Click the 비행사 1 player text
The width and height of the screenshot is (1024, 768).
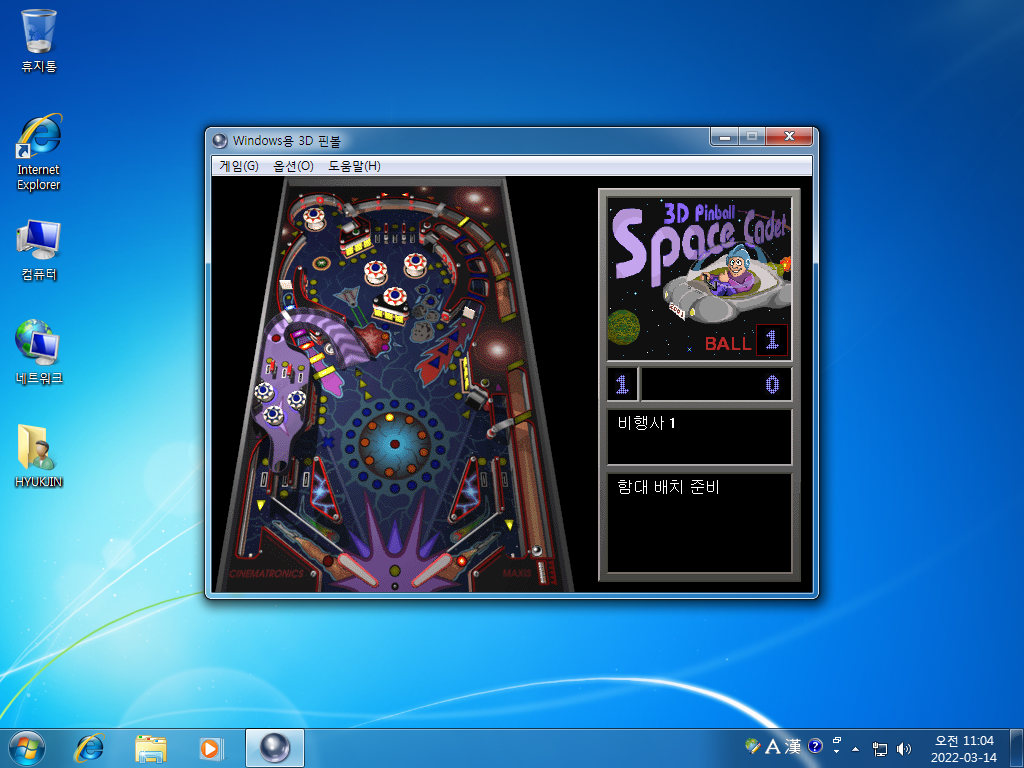coord(646,423)
